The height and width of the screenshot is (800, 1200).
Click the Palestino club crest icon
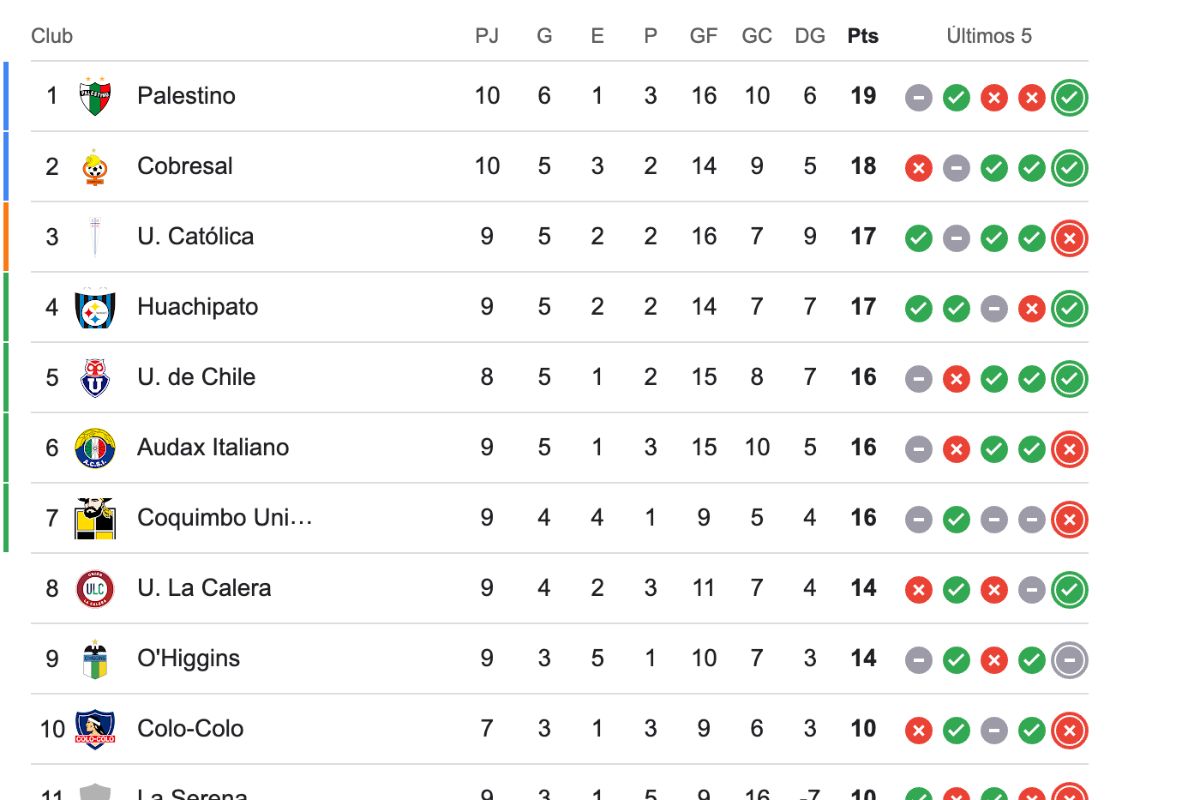(x=95, y=96)
